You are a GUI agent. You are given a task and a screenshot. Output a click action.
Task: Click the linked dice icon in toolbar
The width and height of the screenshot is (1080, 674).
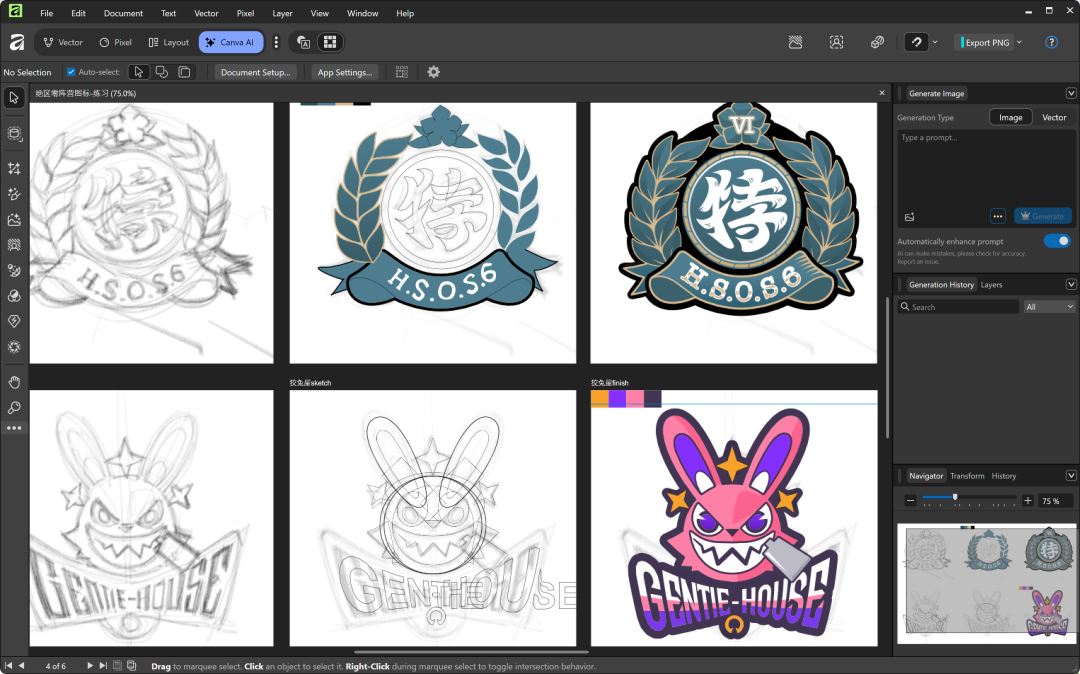point(877,42)
